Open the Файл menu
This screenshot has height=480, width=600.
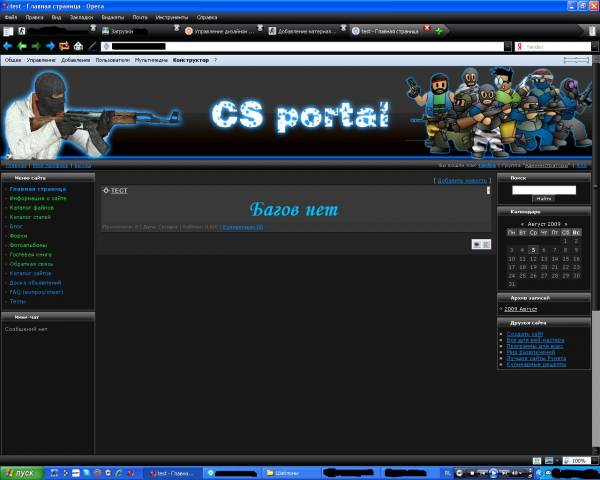(11, 18)
